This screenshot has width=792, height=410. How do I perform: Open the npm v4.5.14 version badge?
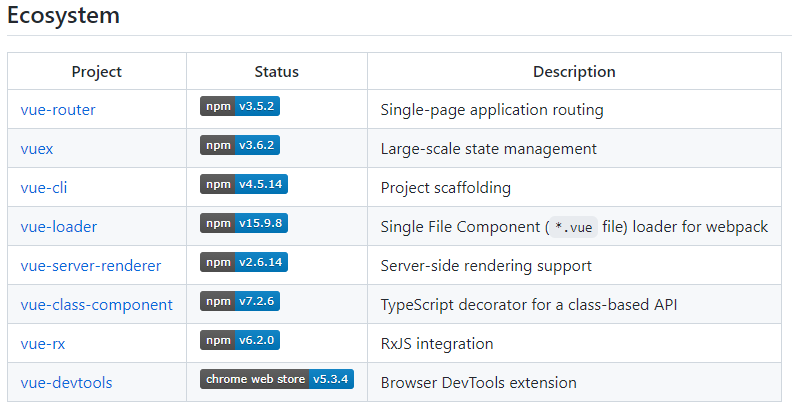243,185
